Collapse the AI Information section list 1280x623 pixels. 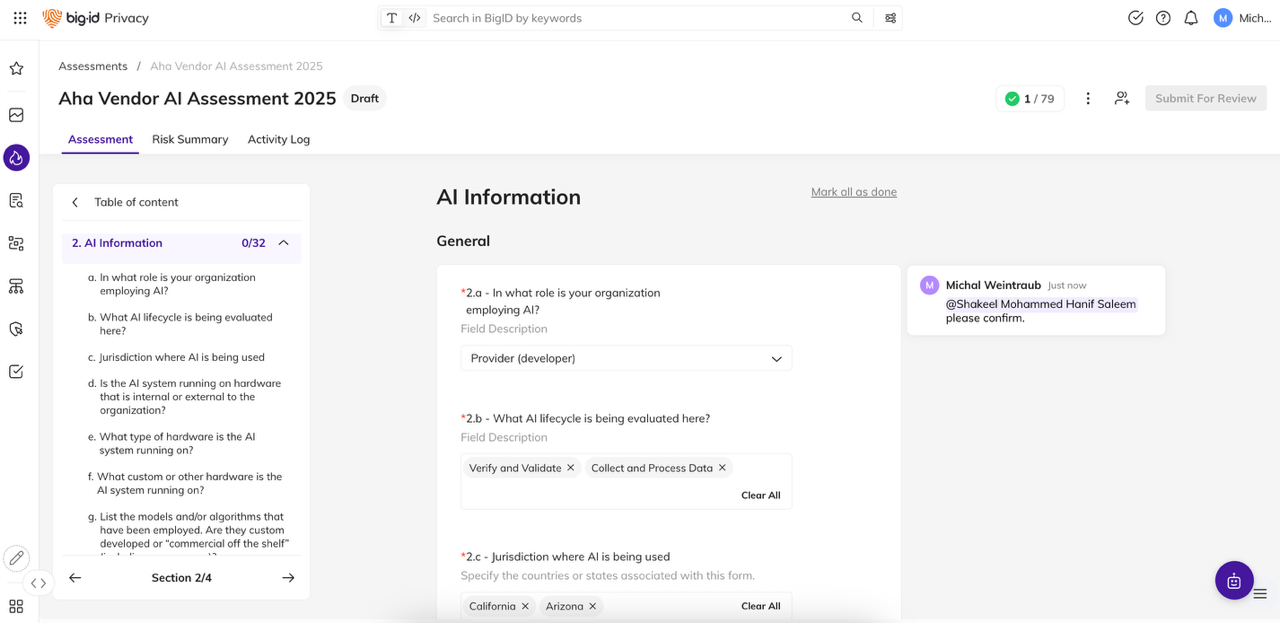281,242
